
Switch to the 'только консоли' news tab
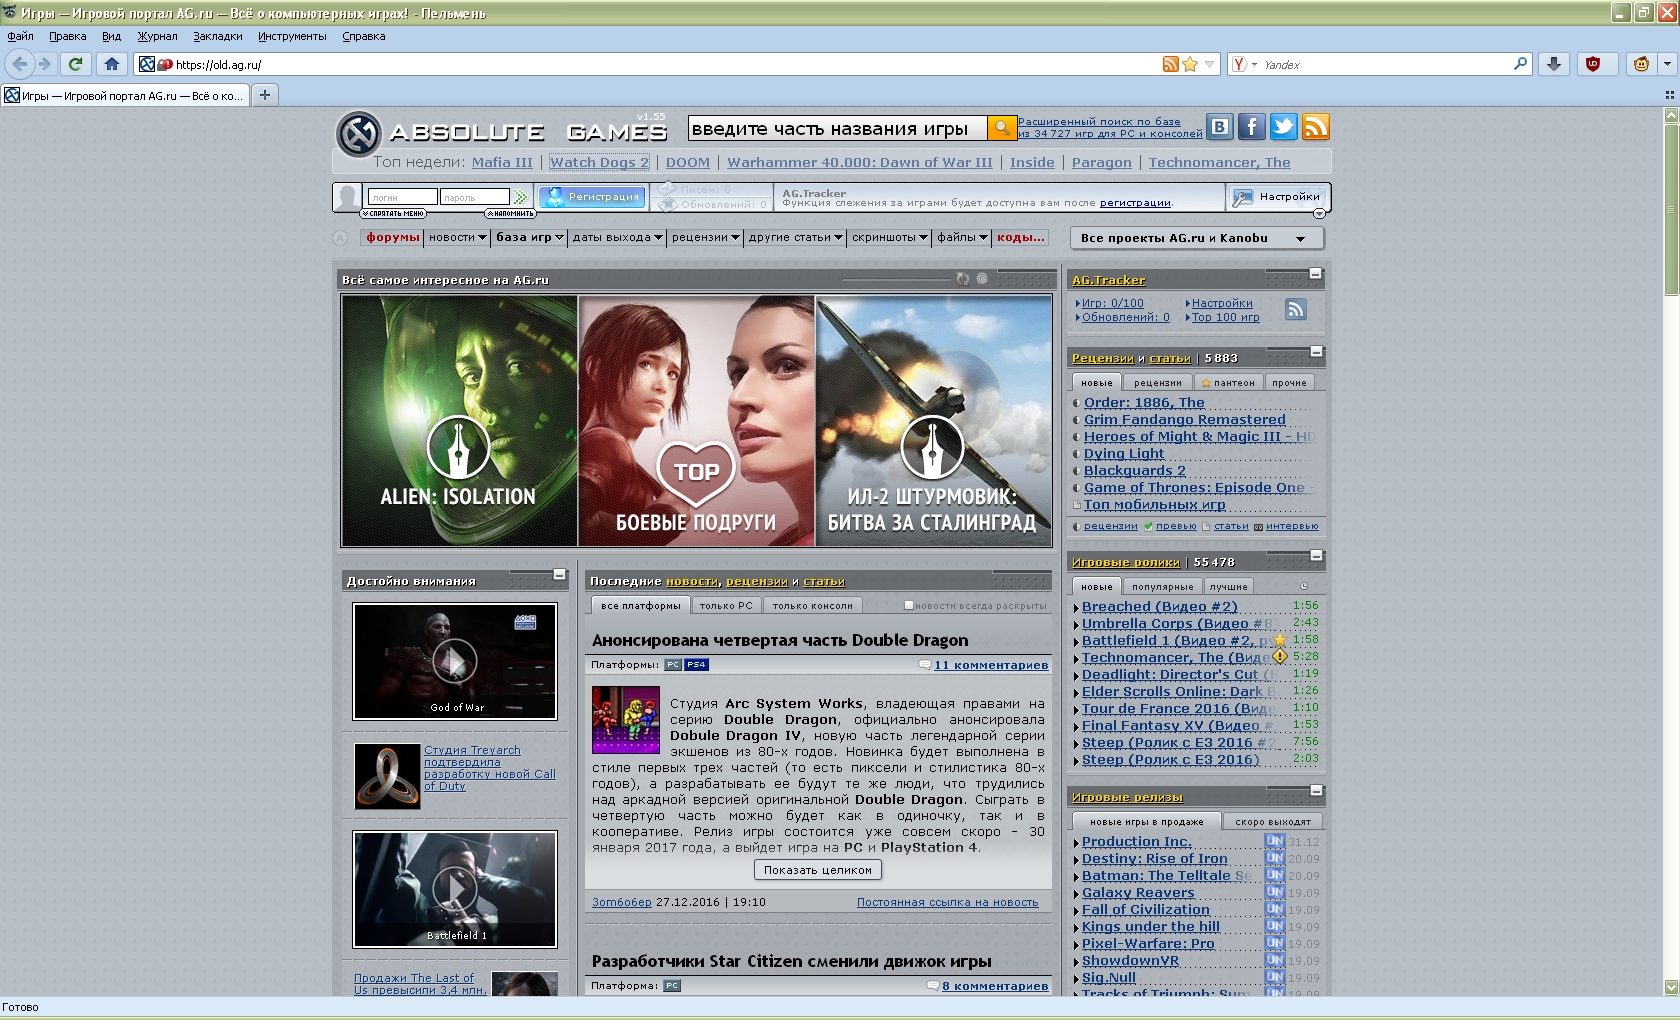[x=813, y=605]
